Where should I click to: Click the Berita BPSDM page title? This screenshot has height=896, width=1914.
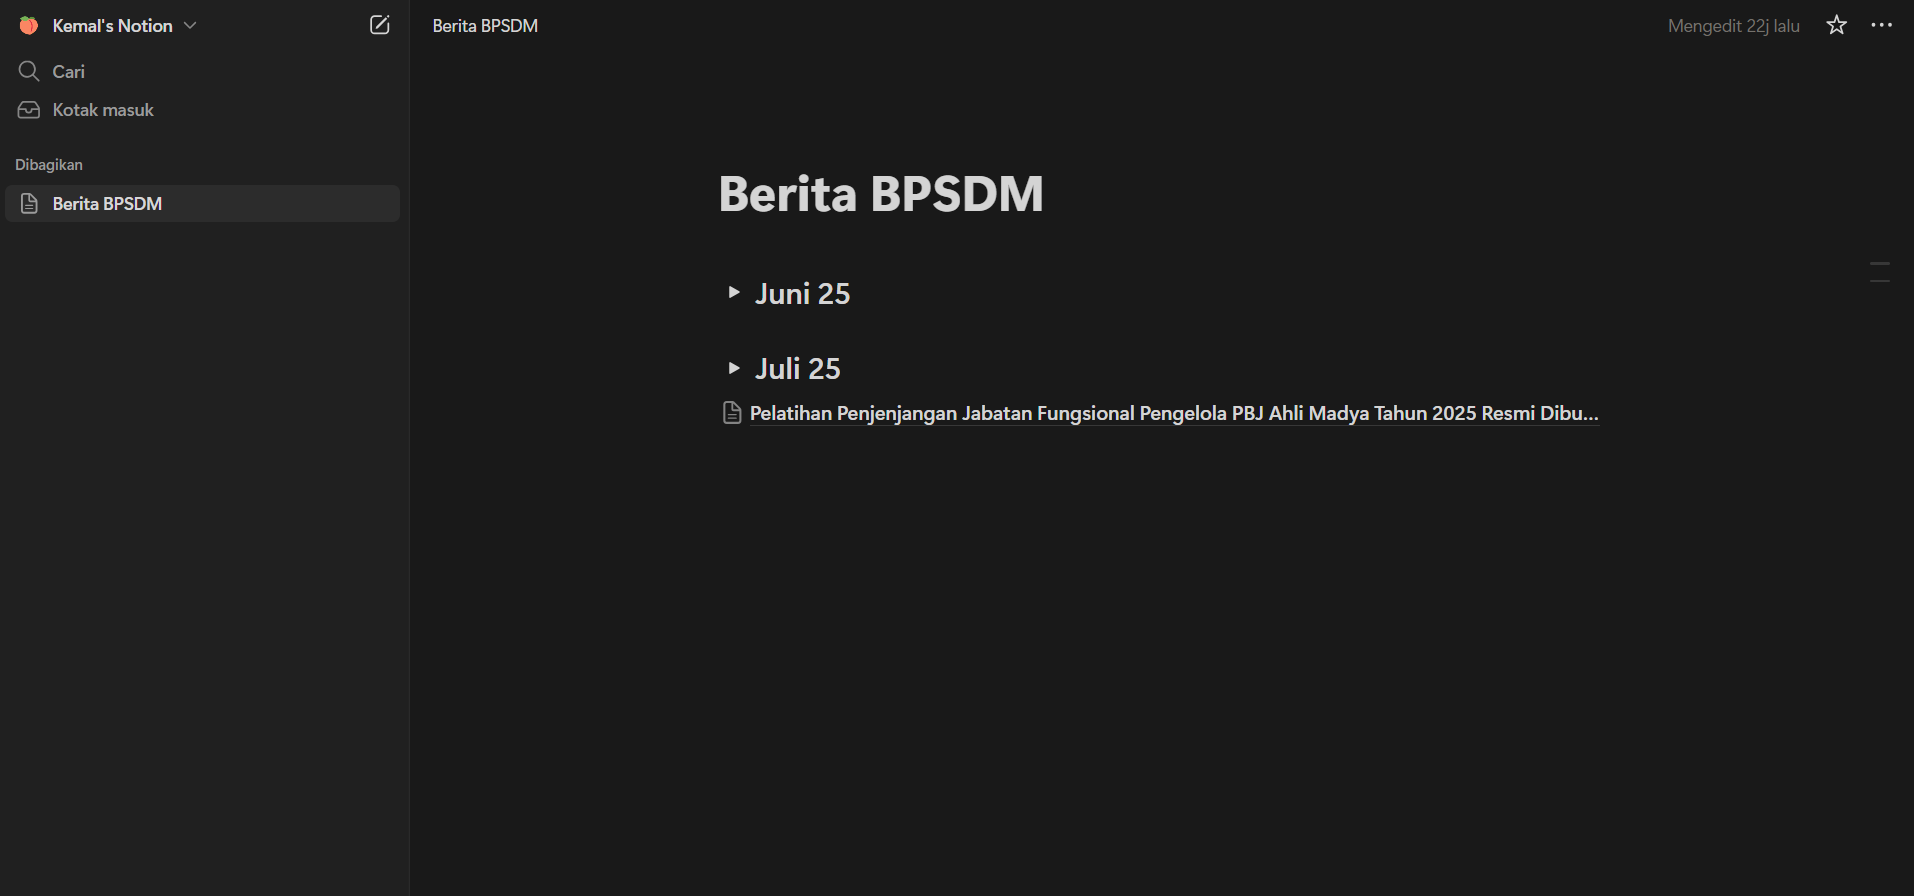[x=881, y=193]
